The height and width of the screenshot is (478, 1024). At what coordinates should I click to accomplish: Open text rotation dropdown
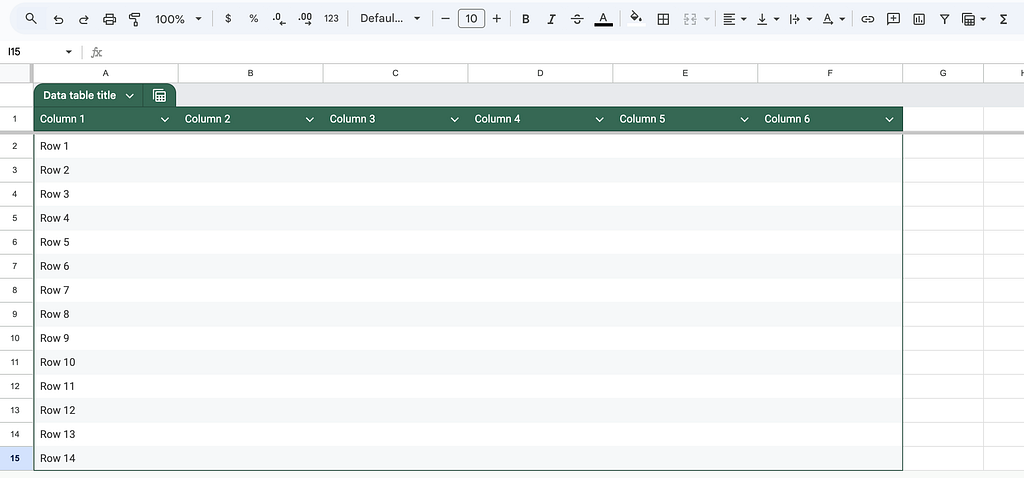[833, 19]
